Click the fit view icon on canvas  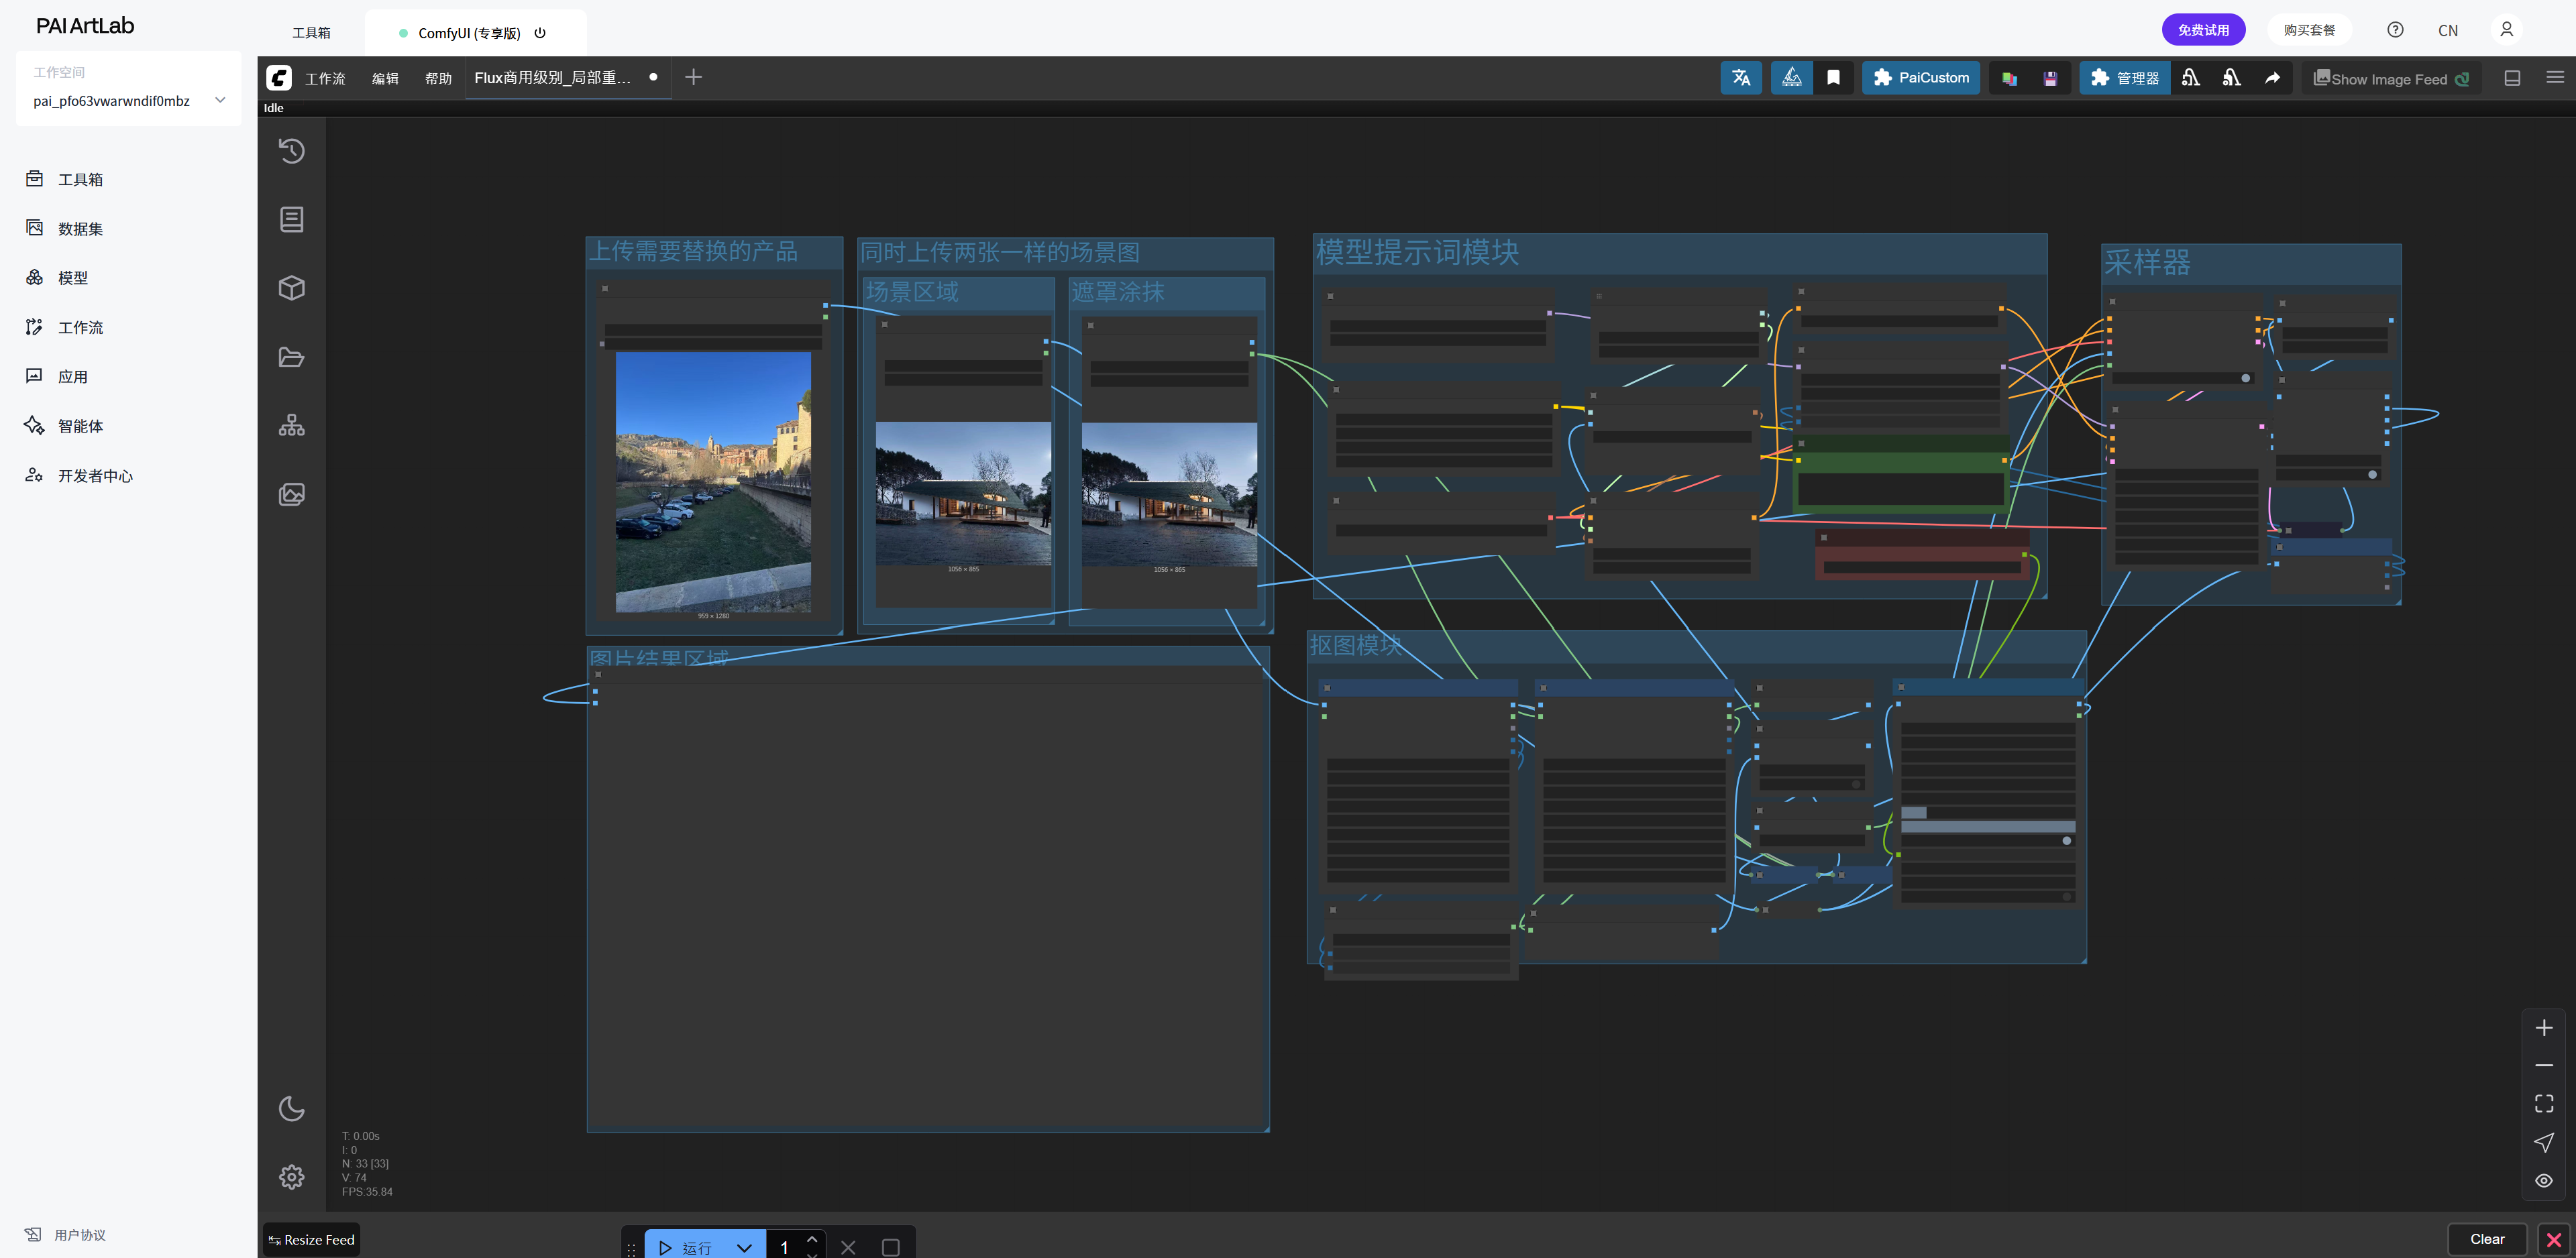pyautogui.click(x=2543, y=1103)
